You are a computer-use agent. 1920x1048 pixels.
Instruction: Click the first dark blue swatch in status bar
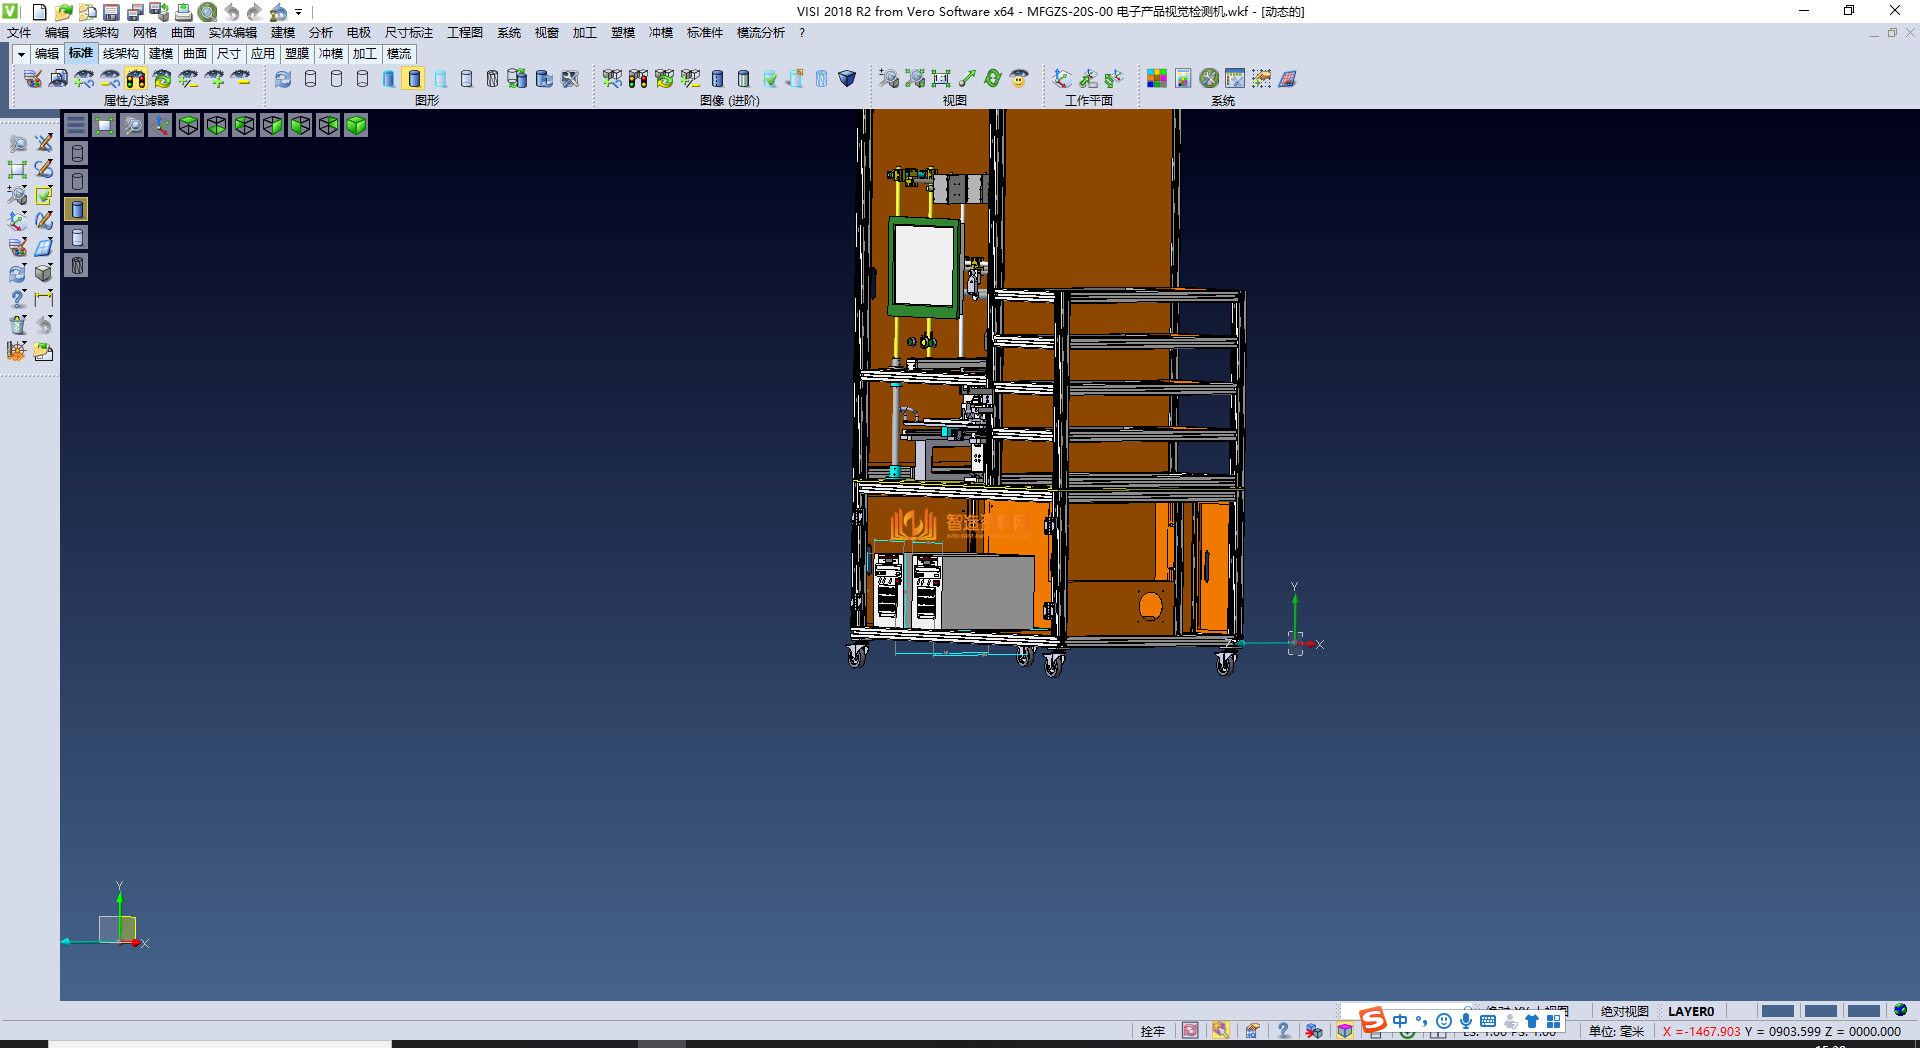1777,1011
